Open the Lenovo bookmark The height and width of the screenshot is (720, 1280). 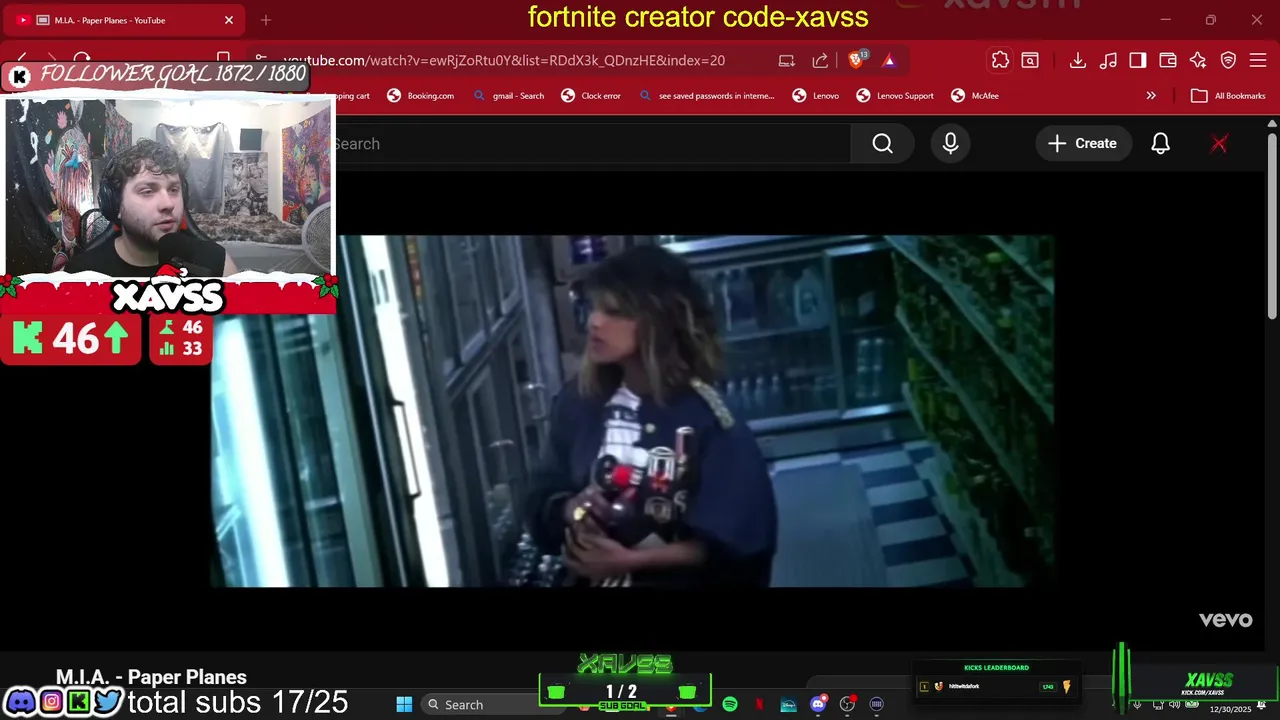[815, 96]
